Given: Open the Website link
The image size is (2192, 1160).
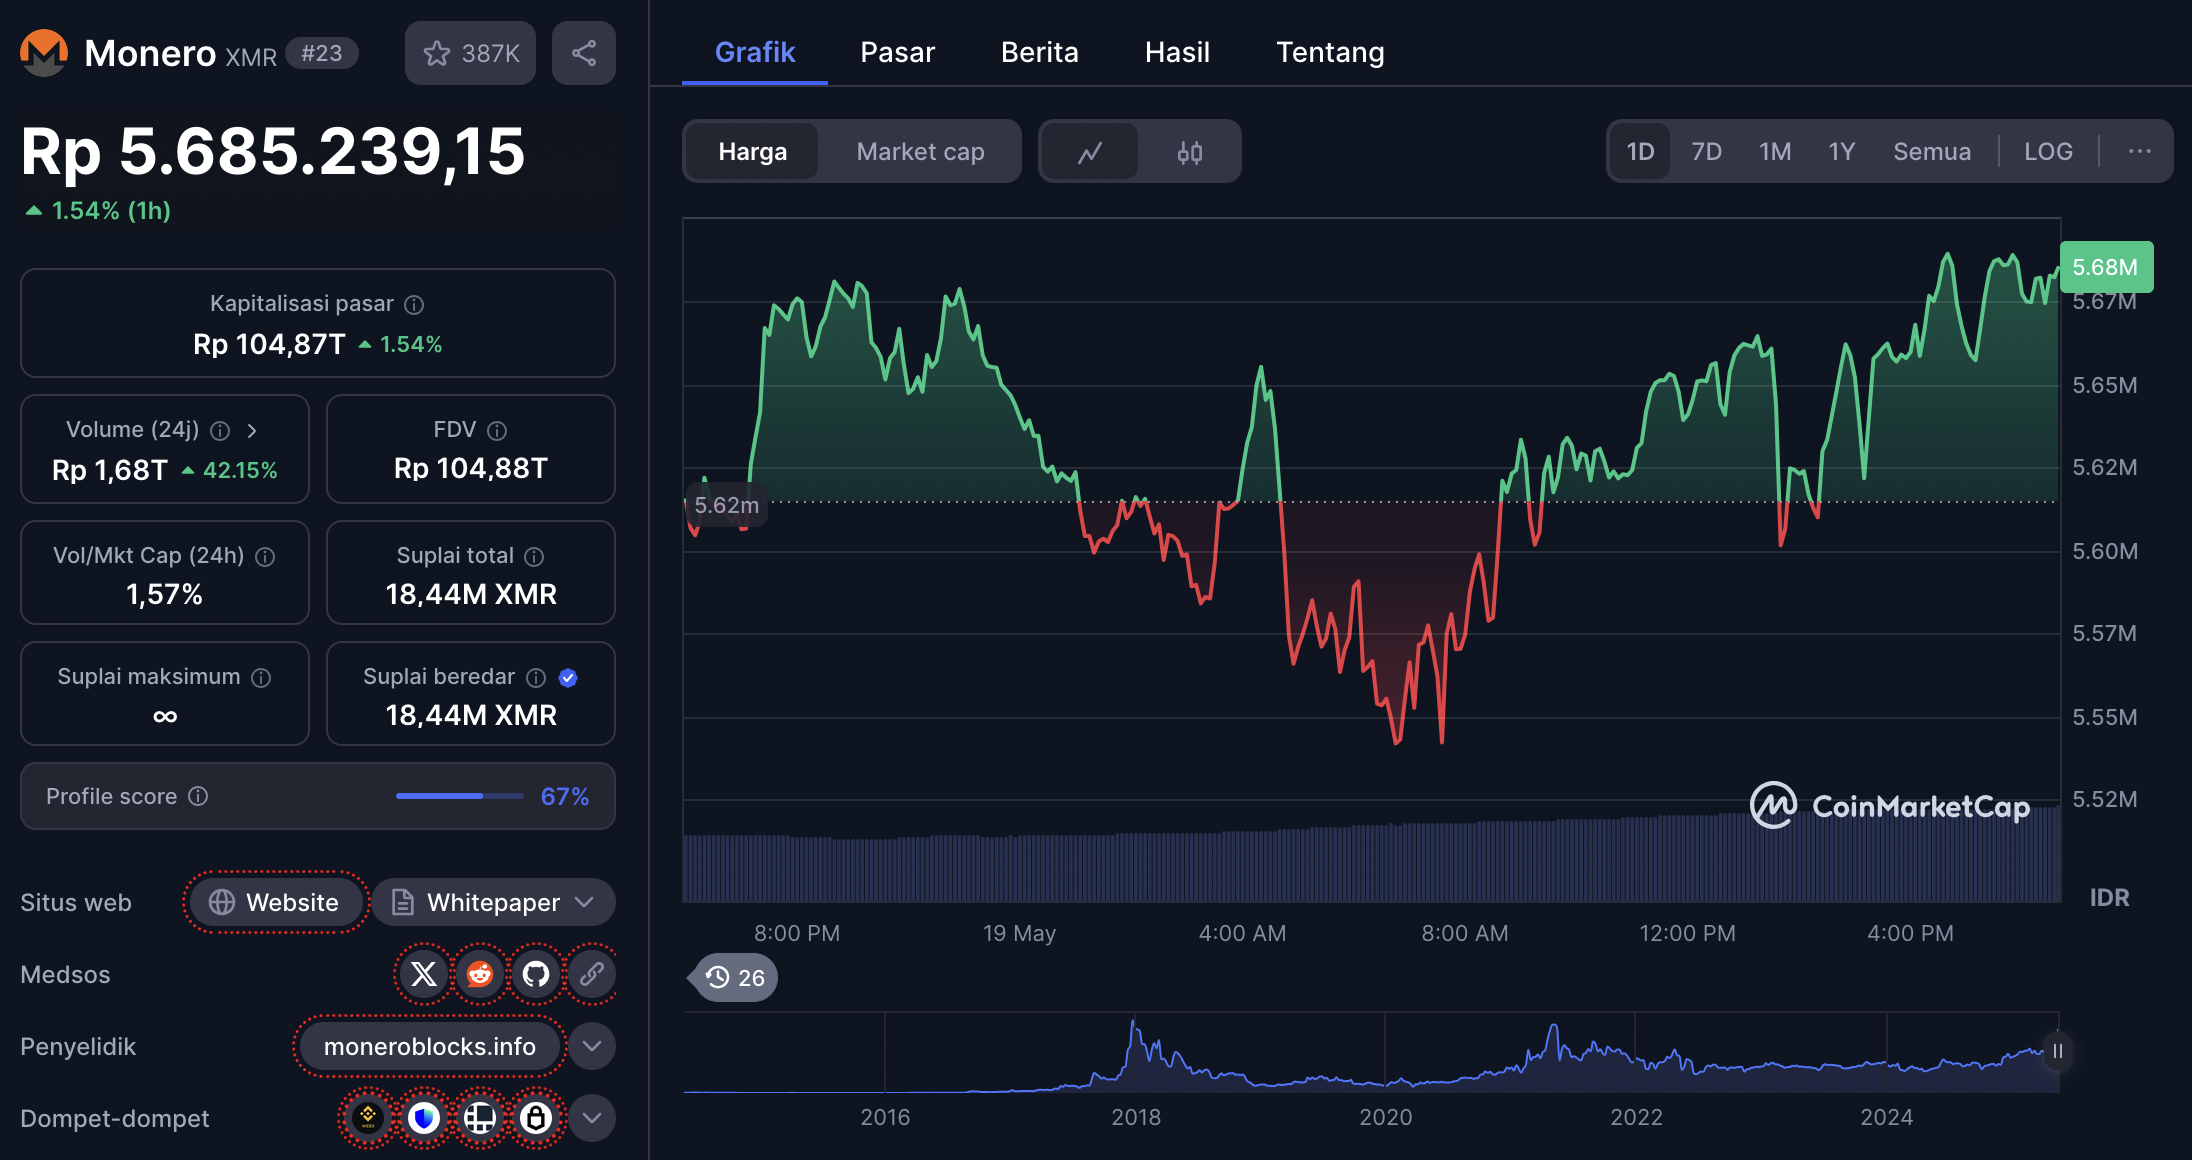Looking at the screenshot, I should tap(275, 903).
